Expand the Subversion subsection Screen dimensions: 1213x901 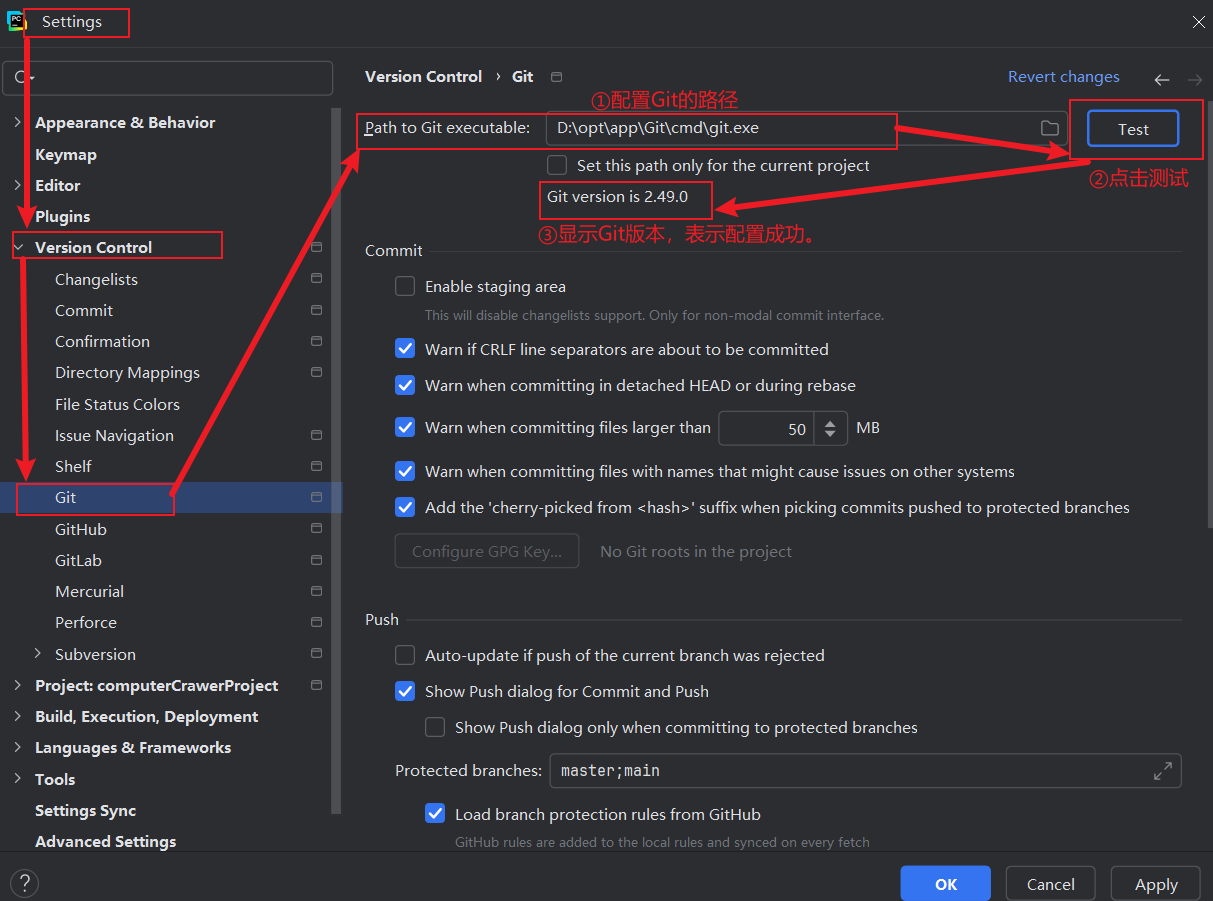(37, 654)
